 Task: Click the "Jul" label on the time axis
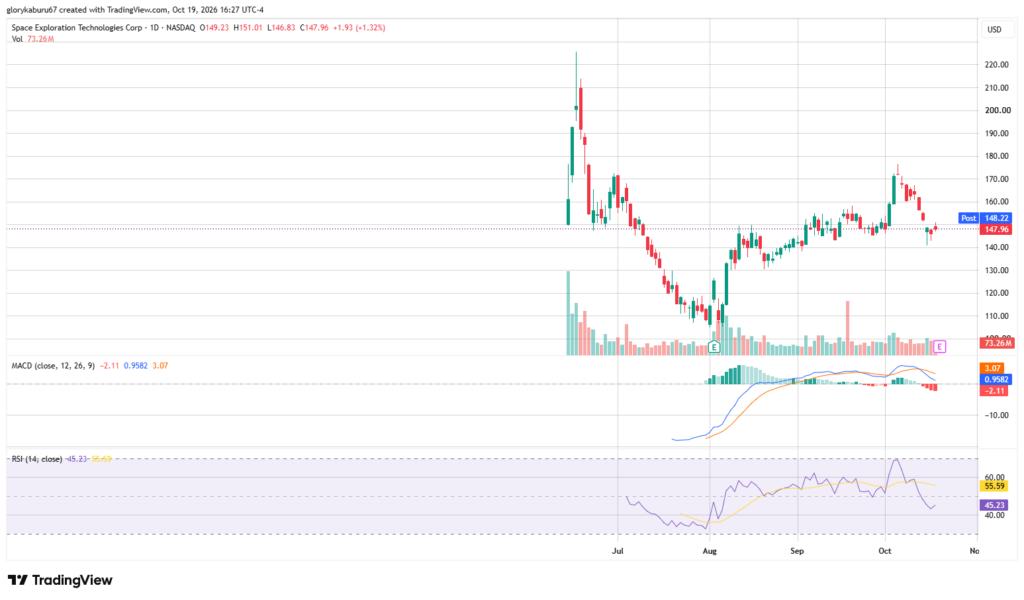tap(617, 551)
